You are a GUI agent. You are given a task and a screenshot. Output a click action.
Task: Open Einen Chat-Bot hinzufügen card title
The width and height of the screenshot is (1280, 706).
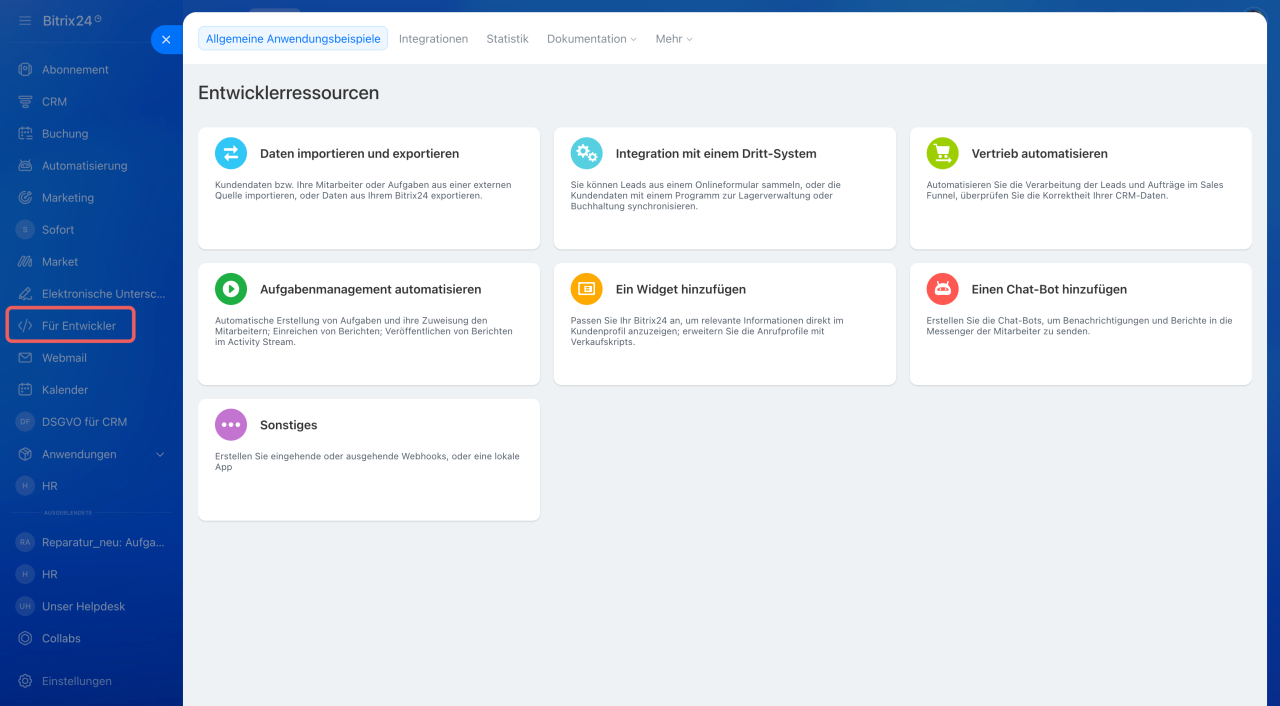click(1049, 290)
